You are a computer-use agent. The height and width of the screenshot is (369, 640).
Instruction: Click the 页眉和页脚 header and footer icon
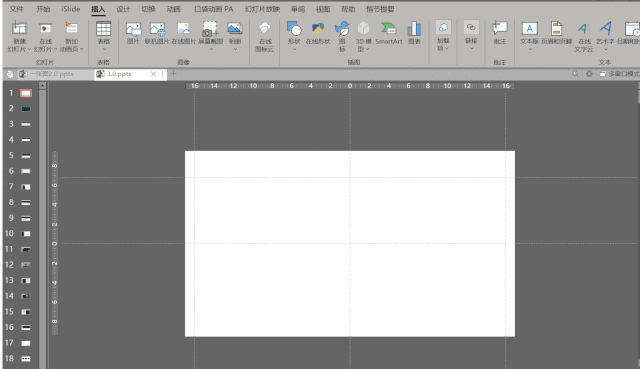click(x=556, y=33)
